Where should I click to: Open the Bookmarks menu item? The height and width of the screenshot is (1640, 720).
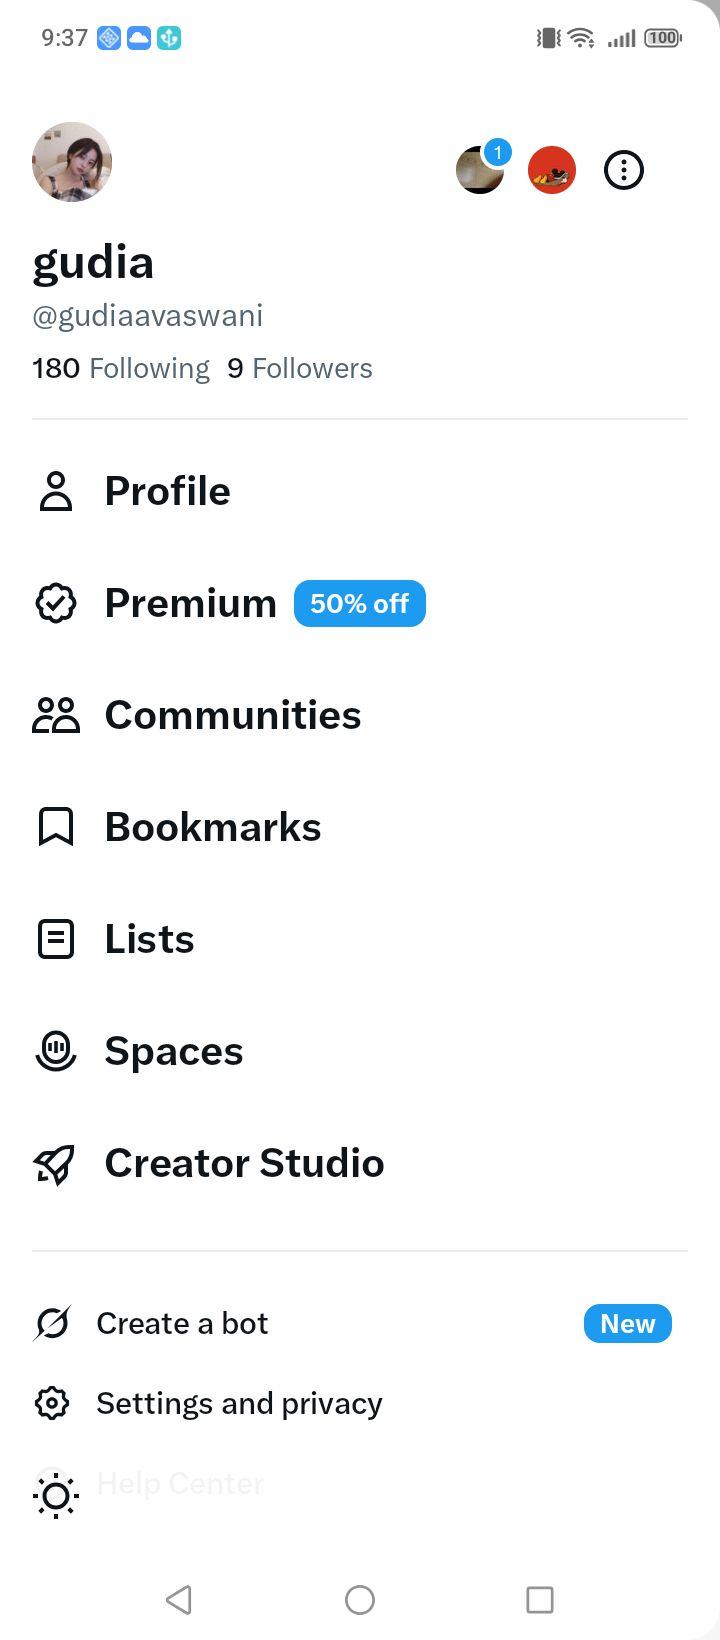coord(360,827)
